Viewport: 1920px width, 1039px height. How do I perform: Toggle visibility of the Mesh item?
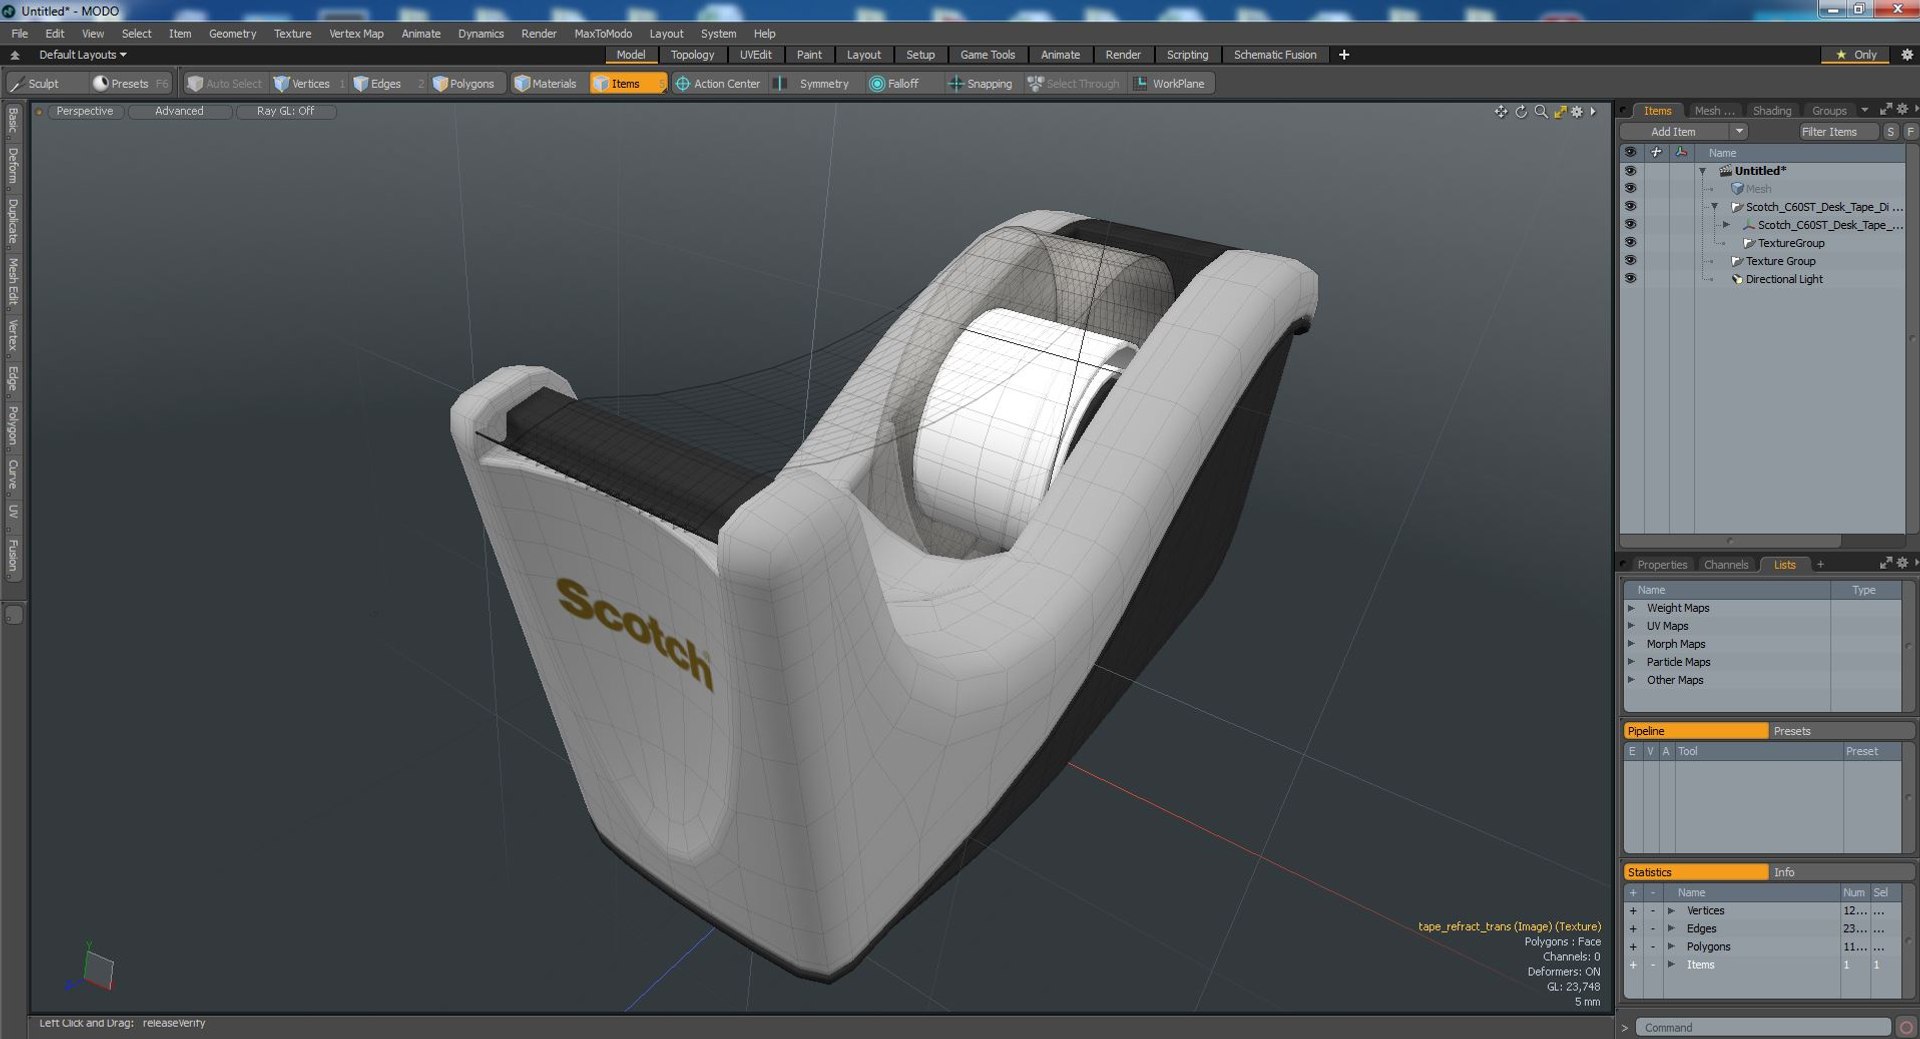(x=1631, y=188)
